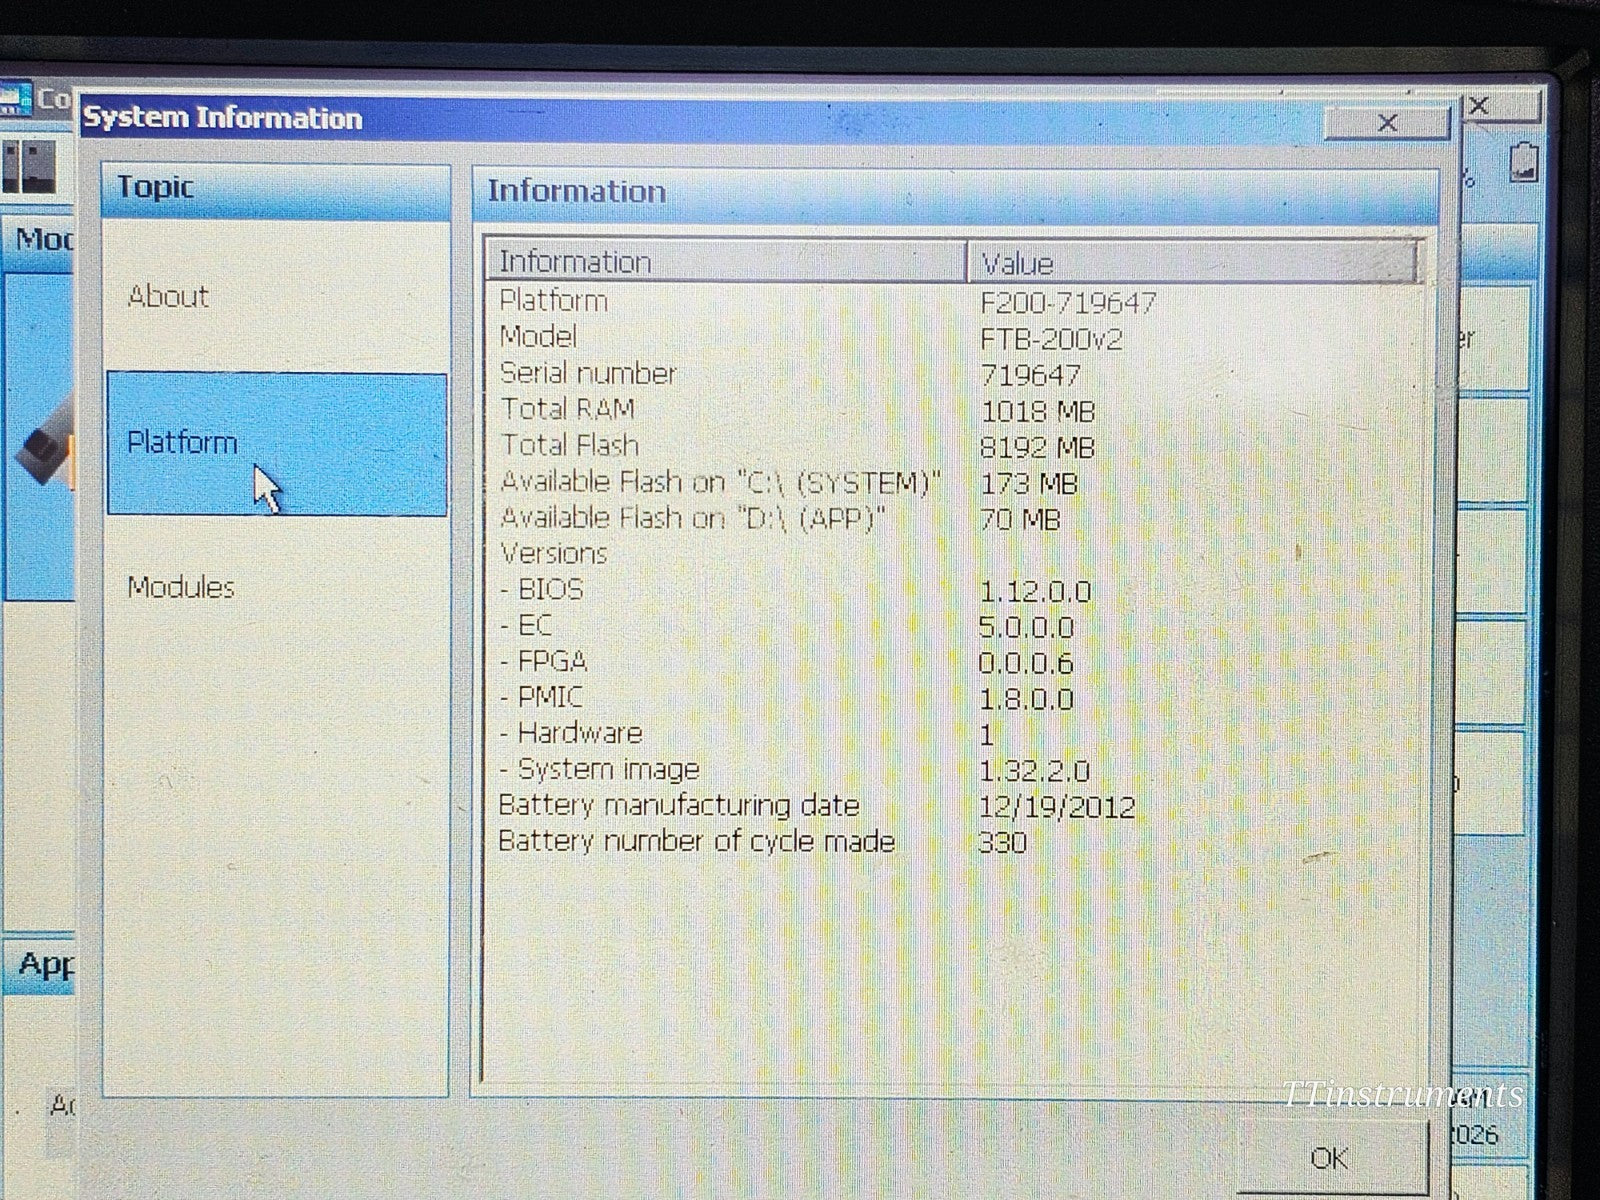This screenshot has width=1600, height=1200.
Task: Click the app icon in background window title bar
Action: coord(16,99)
